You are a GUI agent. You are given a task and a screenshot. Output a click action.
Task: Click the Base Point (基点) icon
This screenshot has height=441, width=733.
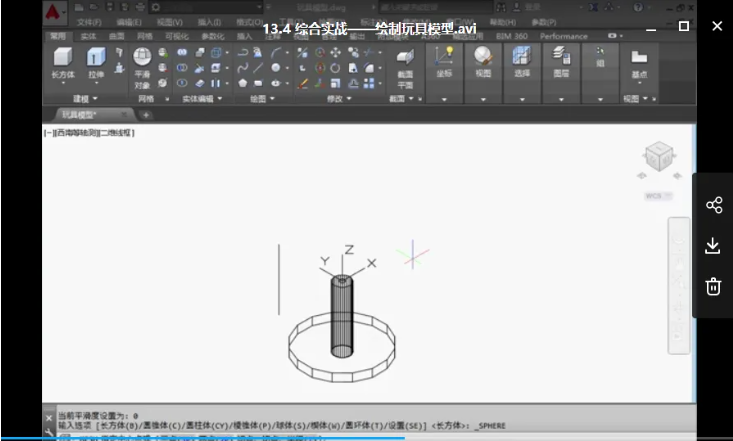coord(639,58)
